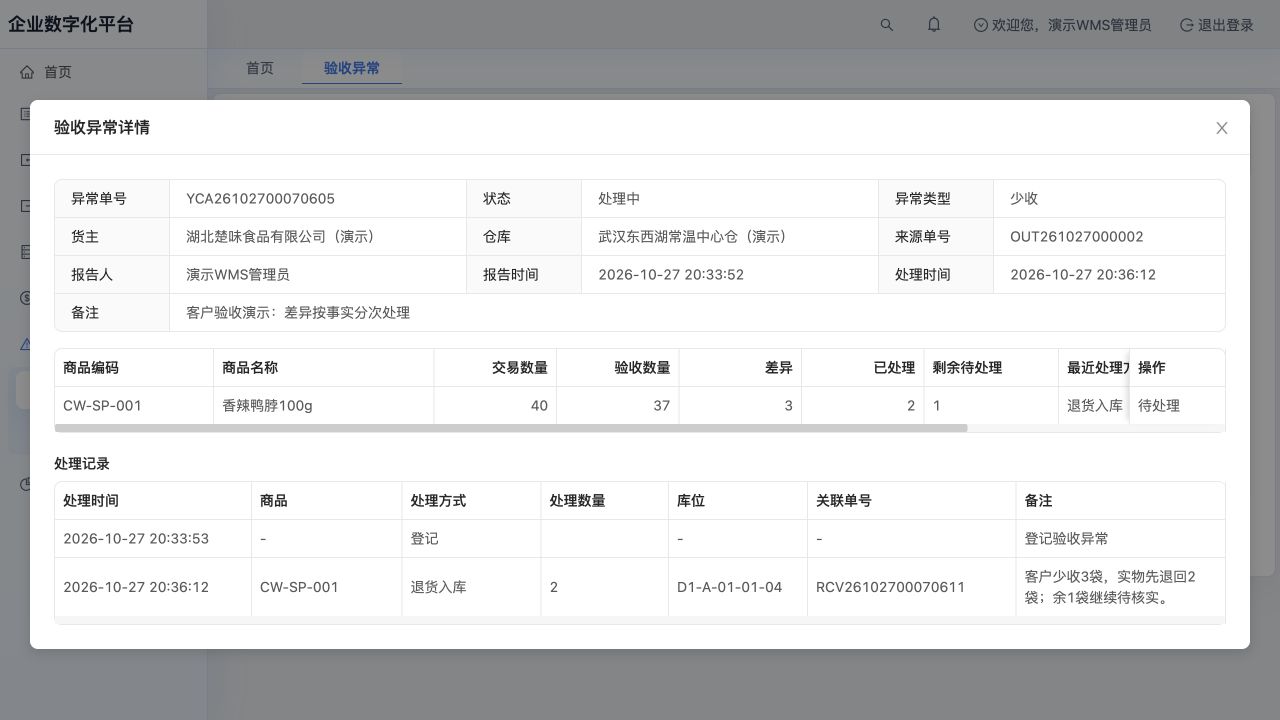Click 退出登录 to log out
1280x720 pixels.
coord(1217,25)
